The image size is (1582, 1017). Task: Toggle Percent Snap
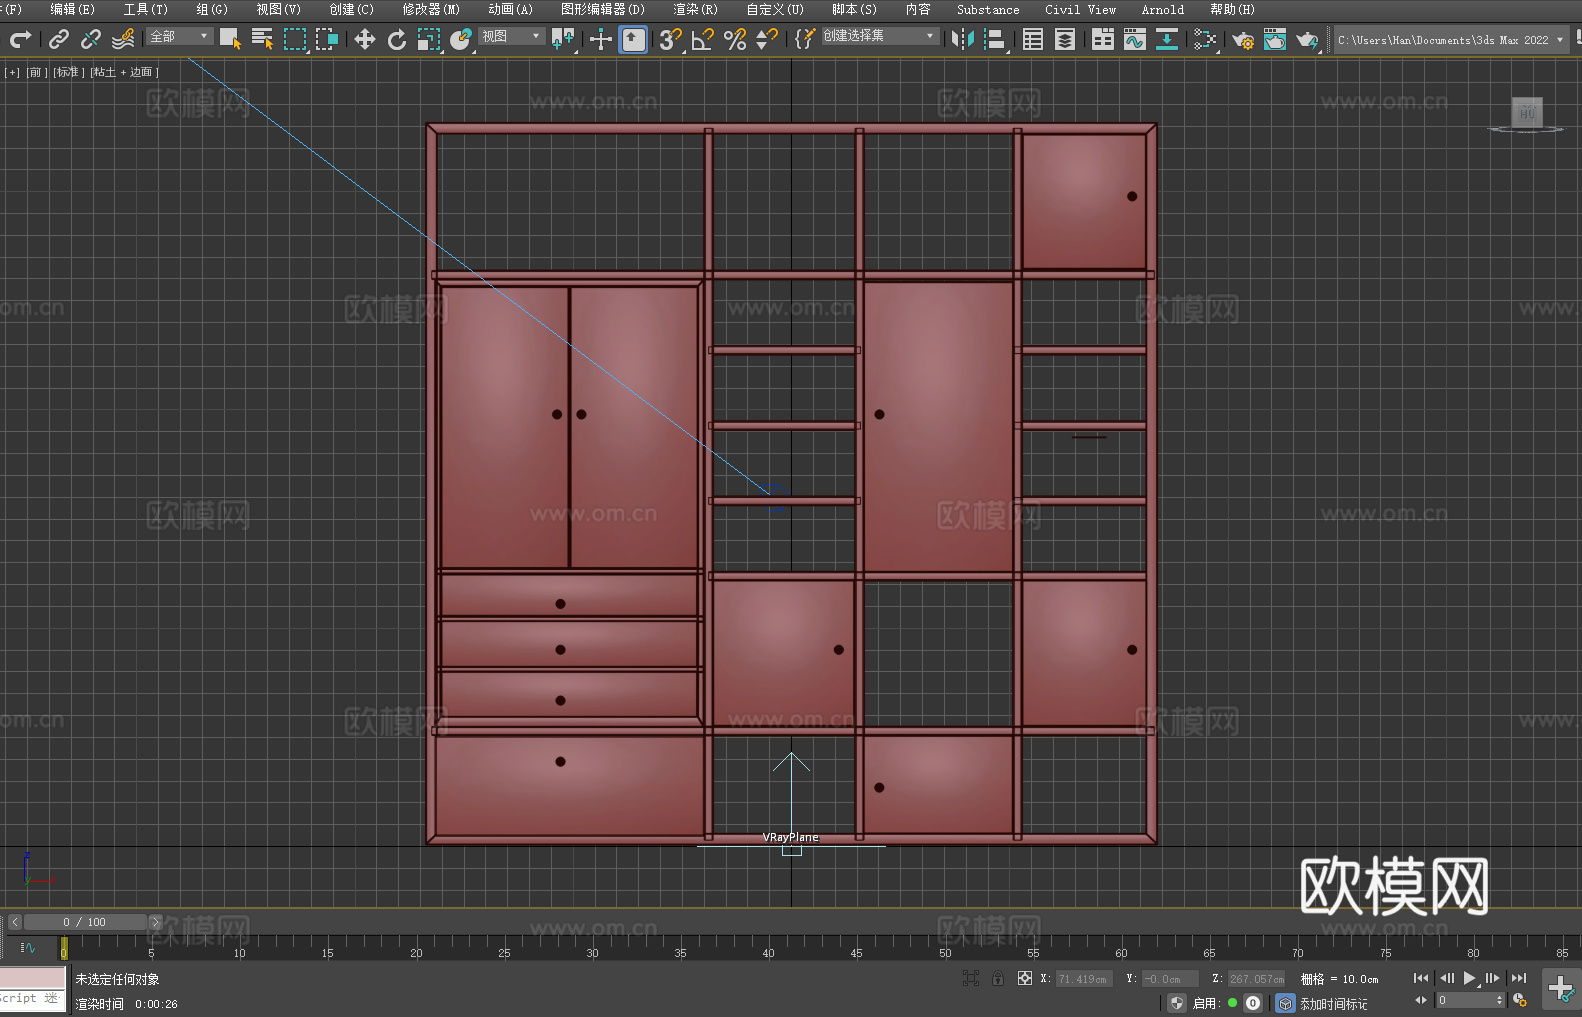click(x=735, y=39)
